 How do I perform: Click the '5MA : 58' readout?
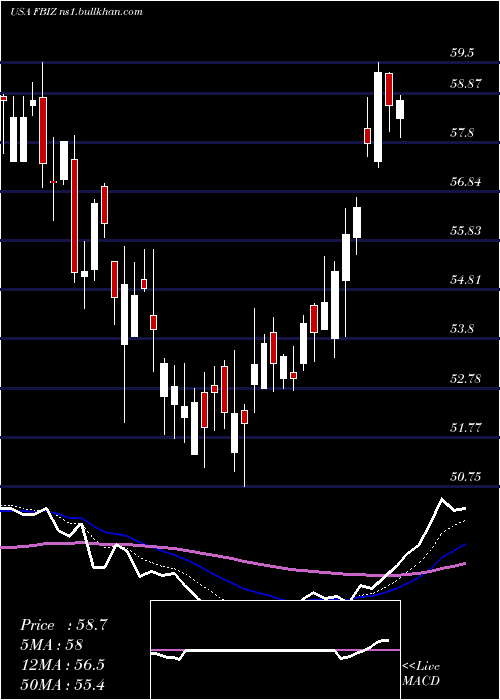(51, 645)
